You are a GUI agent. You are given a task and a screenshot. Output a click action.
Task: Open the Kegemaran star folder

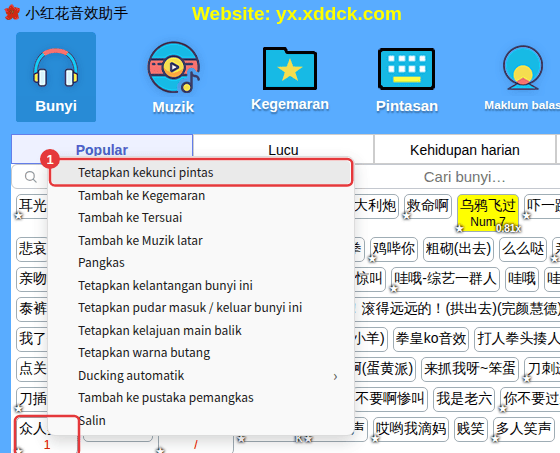tap(290, 68)
